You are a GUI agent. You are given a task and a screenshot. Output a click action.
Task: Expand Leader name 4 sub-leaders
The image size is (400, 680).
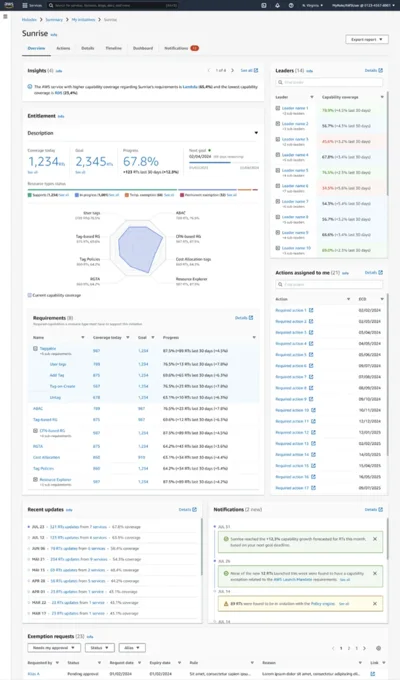pos(278,155)
